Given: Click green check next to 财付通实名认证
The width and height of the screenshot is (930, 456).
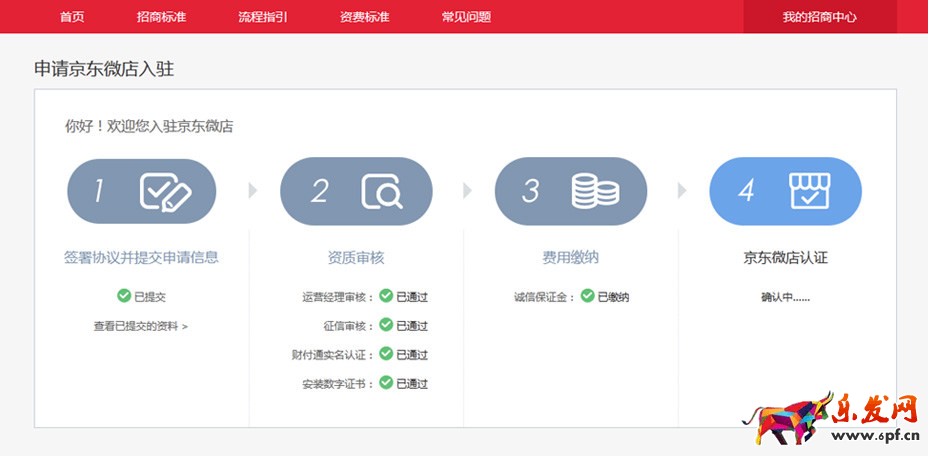Looking at the screenshot, I should [x=386, y=354].
